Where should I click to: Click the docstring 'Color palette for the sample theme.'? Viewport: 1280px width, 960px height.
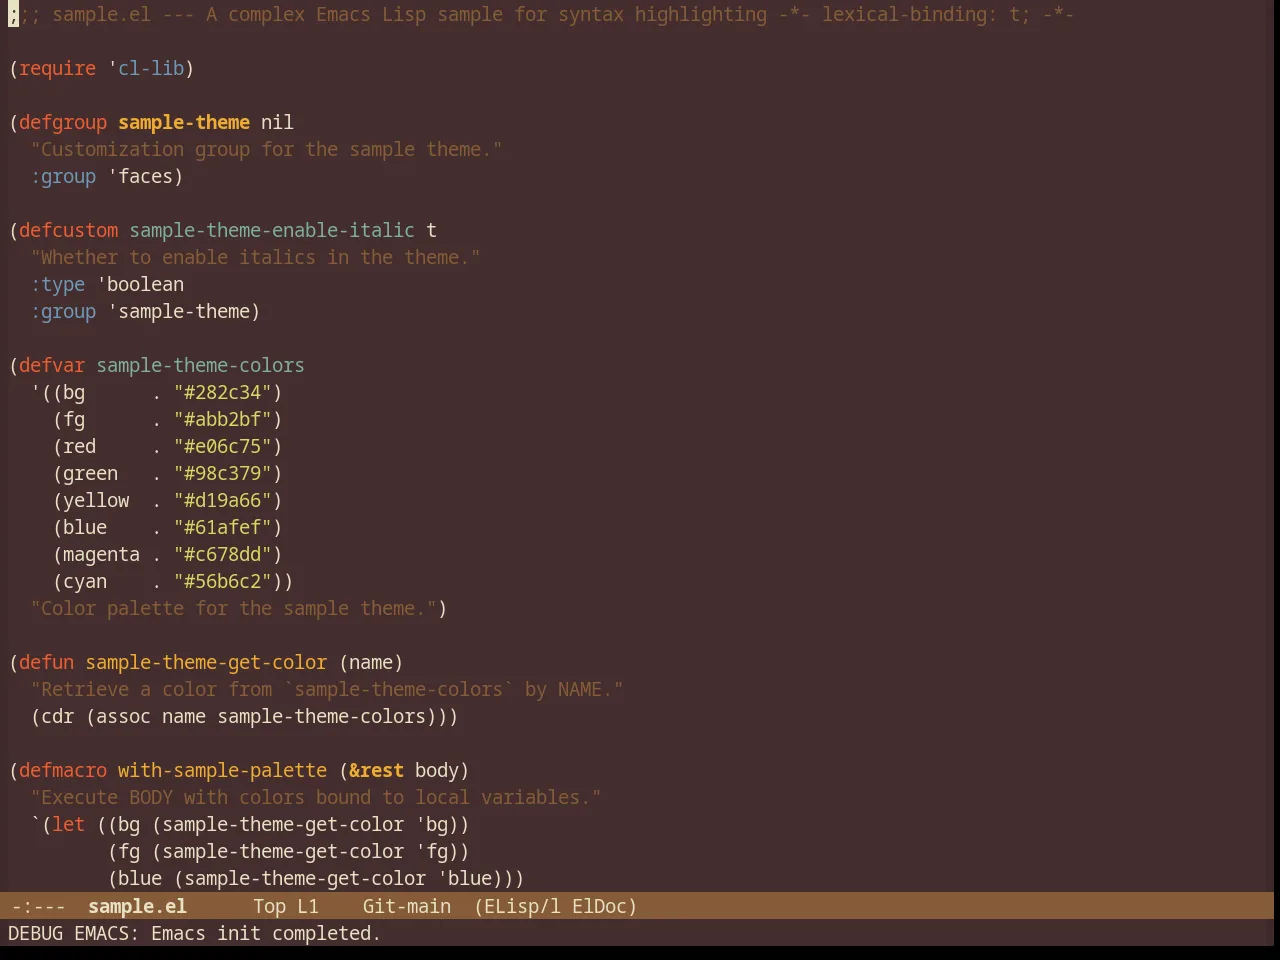tap(233, 608)
